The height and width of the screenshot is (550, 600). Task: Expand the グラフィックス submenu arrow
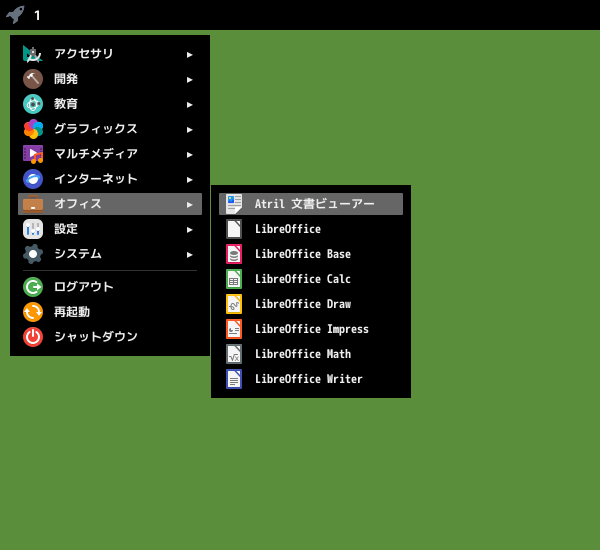pos(189,130)
